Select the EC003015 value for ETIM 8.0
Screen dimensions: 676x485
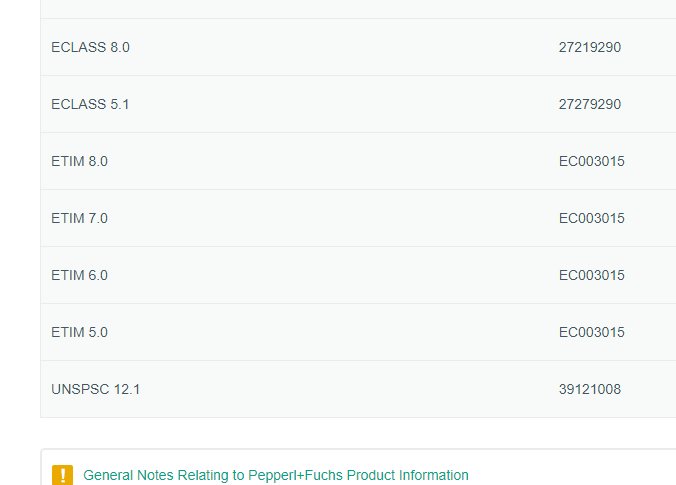[592, 161]
